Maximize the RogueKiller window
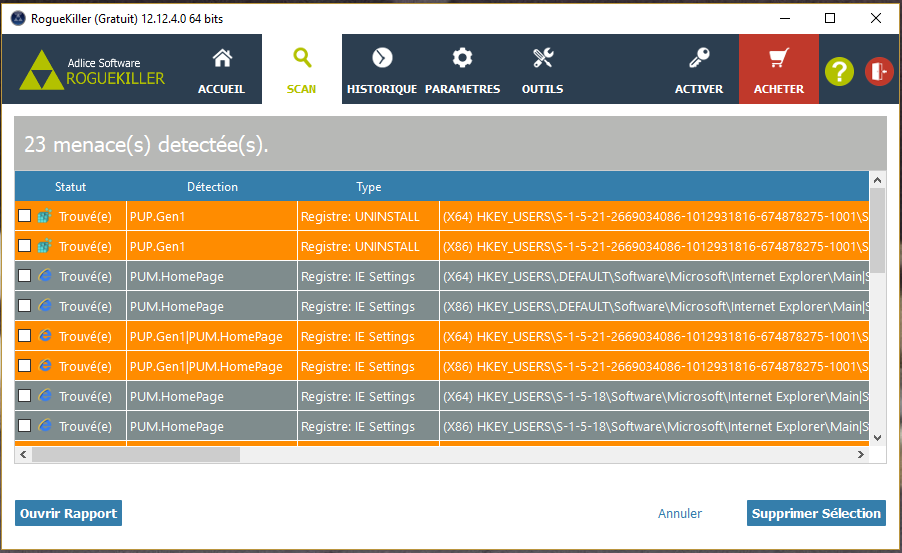Image resolution: width=902 pixels, height=553 pixels. click(830, 18)
